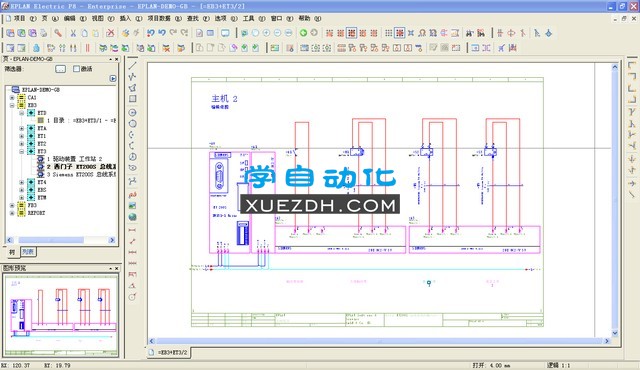The width and height of the screenshot is (640, 370).
Task: Click the Cut scissors icon
Action: pyautogui.click(x=73, y=33)
